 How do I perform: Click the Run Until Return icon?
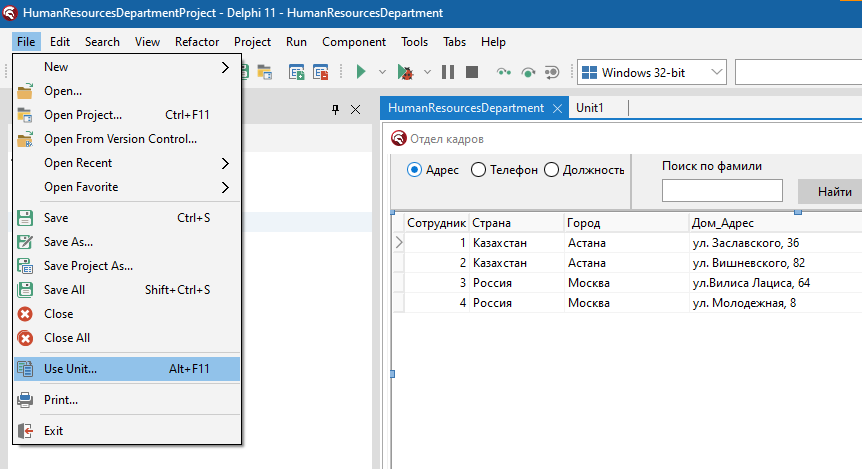551,72
